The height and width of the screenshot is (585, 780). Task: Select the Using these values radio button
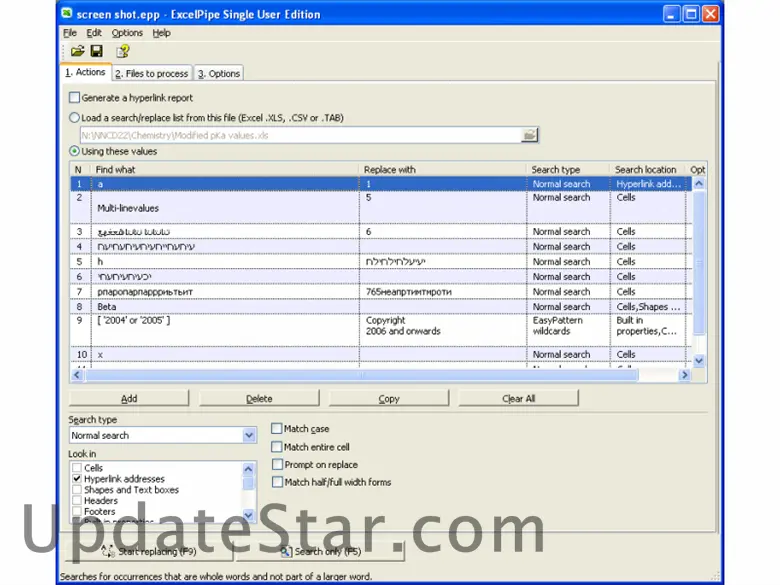(x=75, y=151)
